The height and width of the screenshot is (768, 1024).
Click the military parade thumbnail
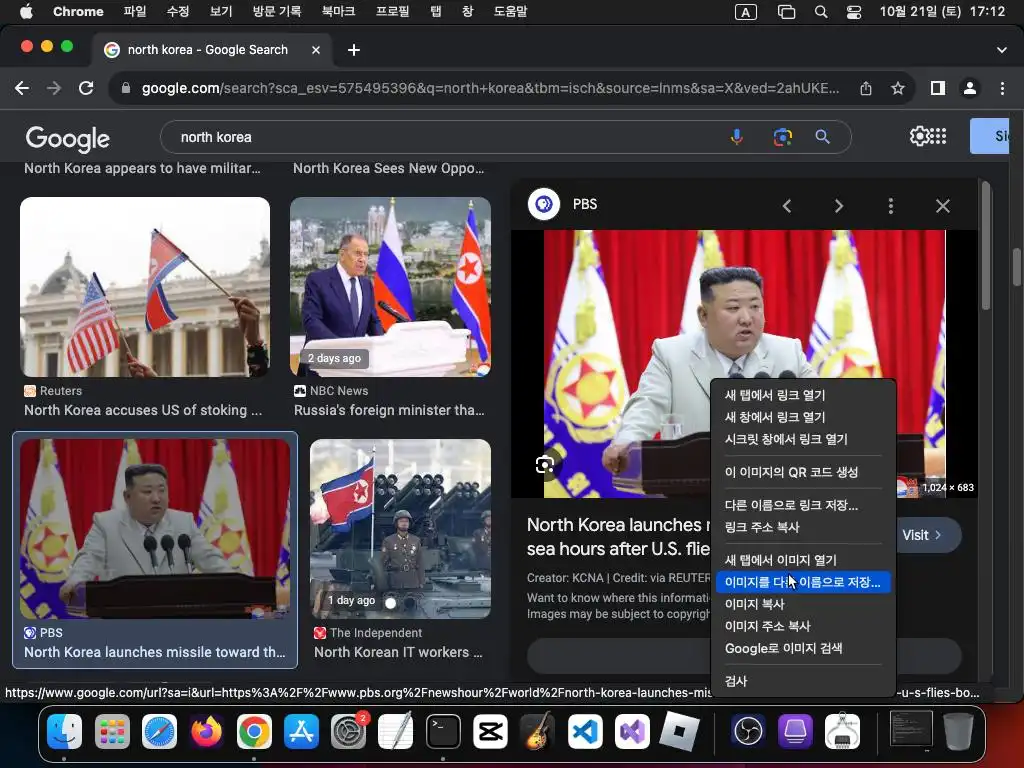[x=400, y=529]
